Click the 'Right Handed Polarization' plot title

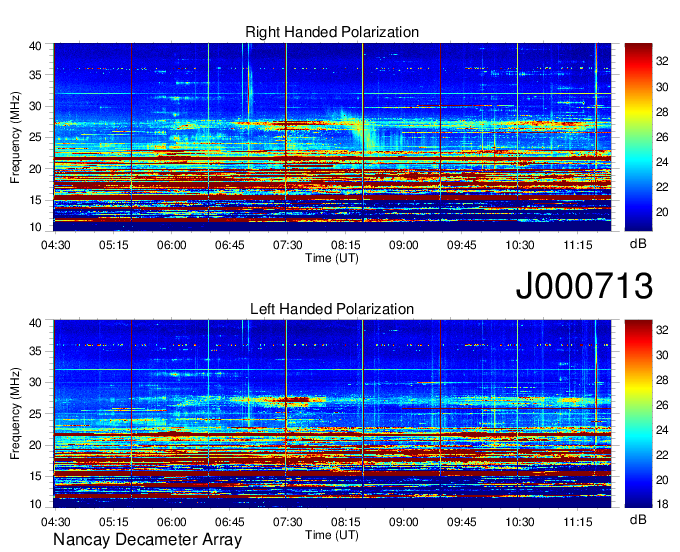pyautogui.click(x=332, y=32)
